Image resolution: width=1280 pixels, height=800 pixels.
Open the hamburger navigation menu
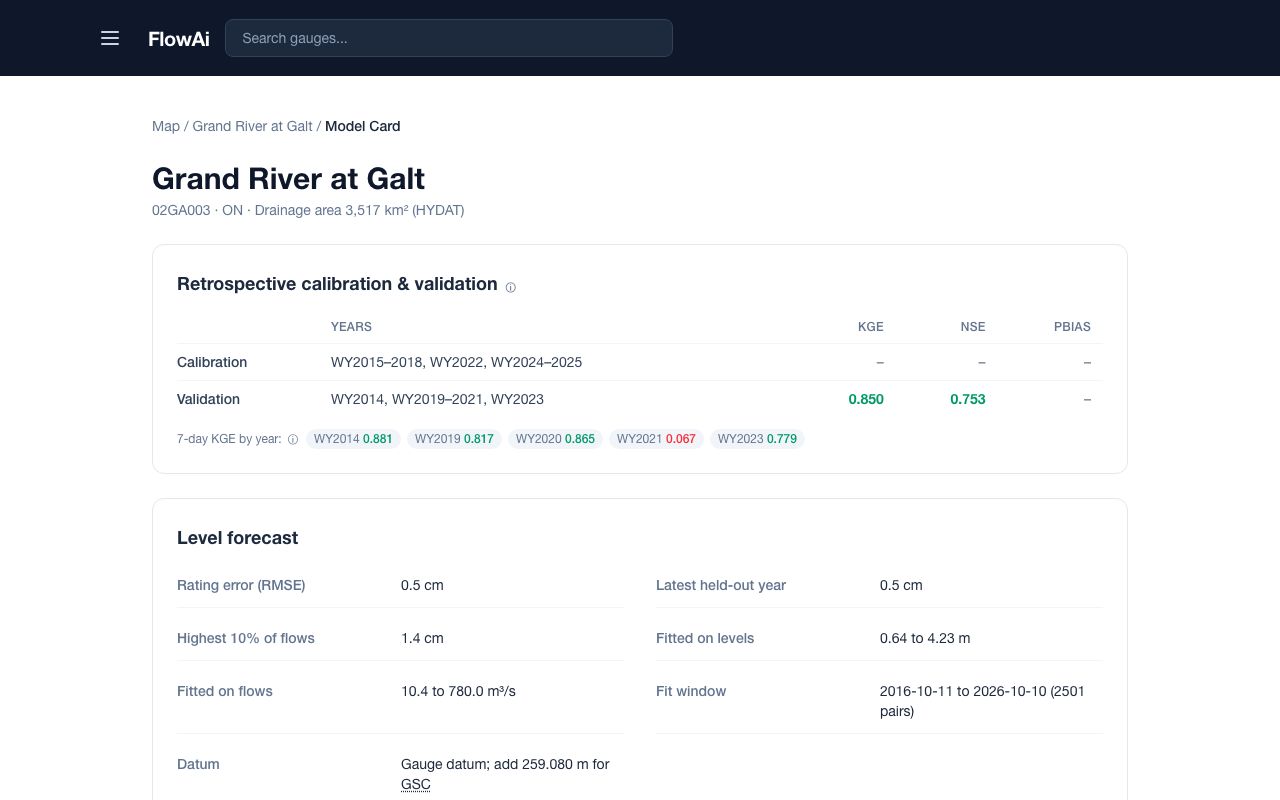click(x=110, y=38)
